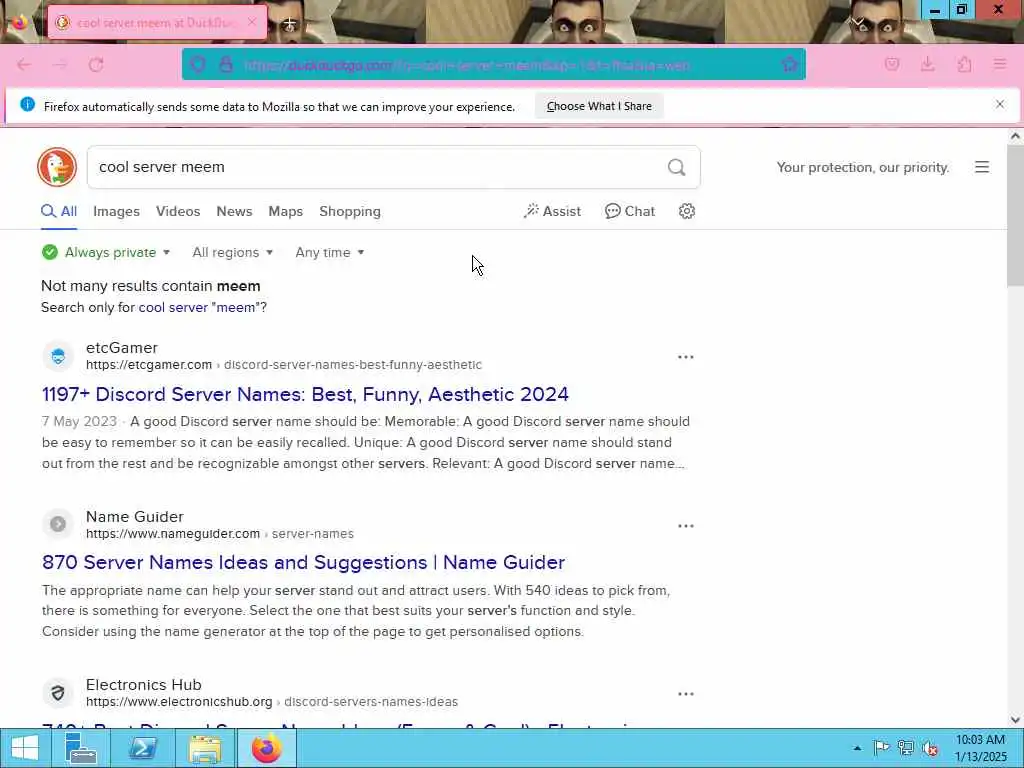
Task: Click the etcgamer.com URL
Action: pyautogui.click(x=149, y=364)
